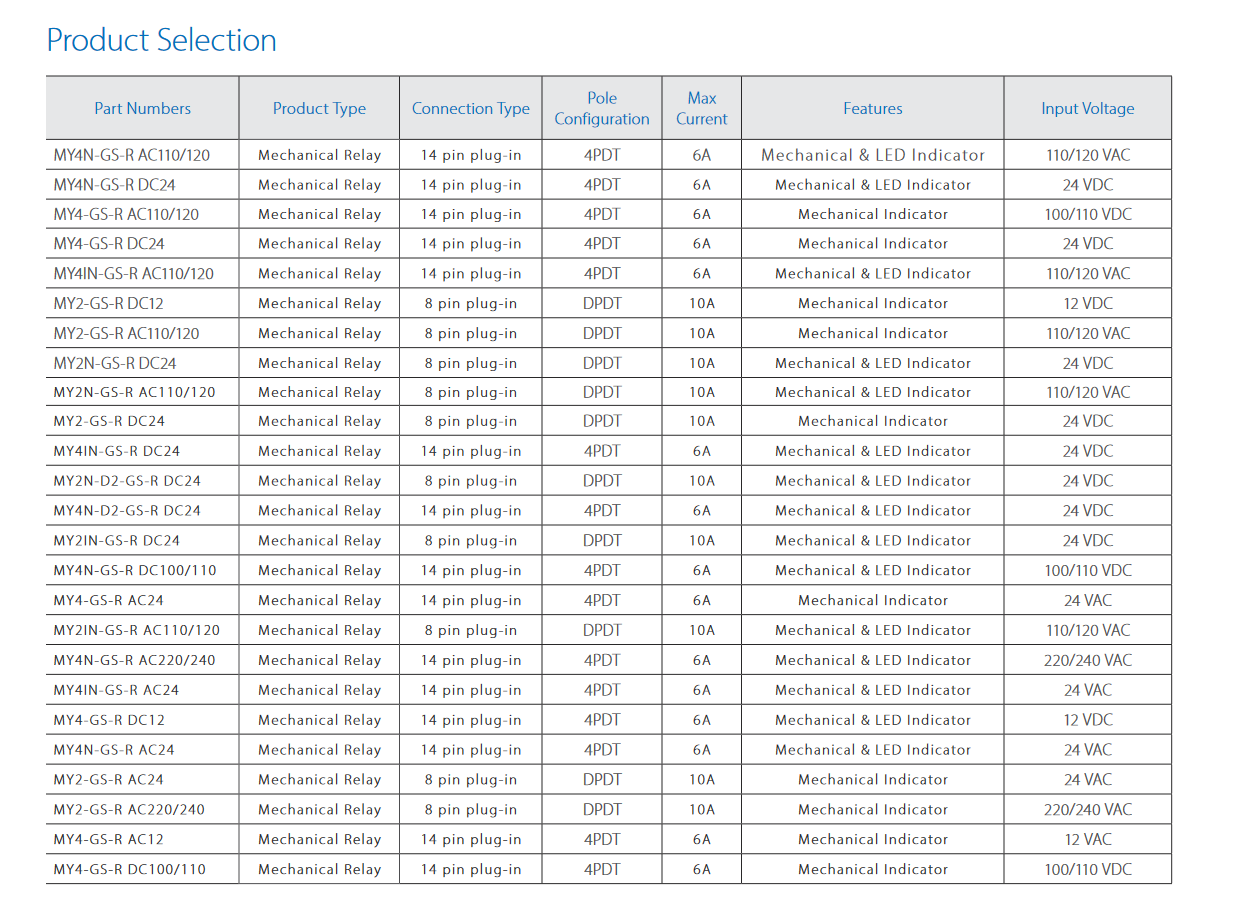
Task: Select the Connection Type column header
Action: click(470, 108)
